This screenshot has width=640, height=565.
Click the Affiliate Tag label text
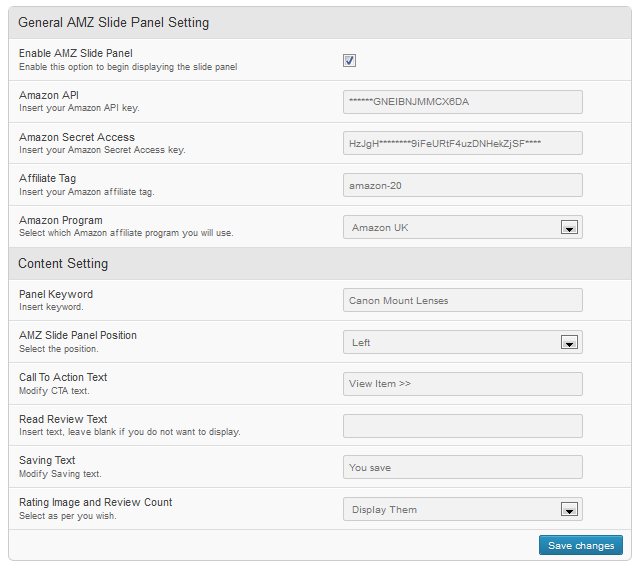pos(49,178)
